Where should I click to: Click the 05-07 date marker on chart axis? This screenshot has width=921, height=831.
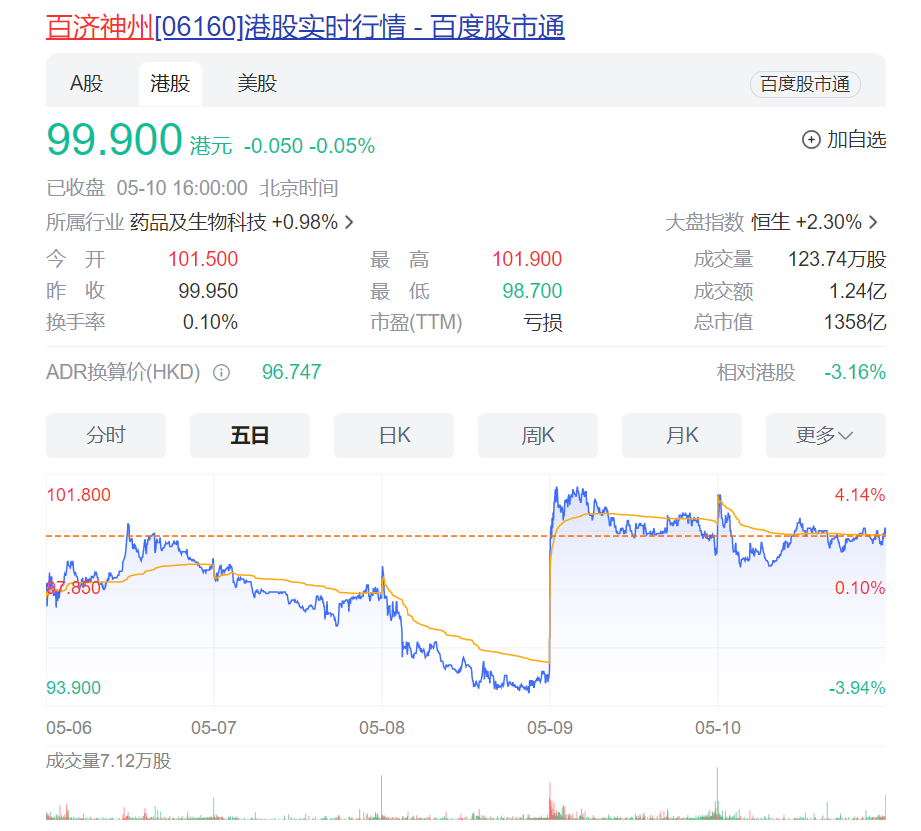214,728
